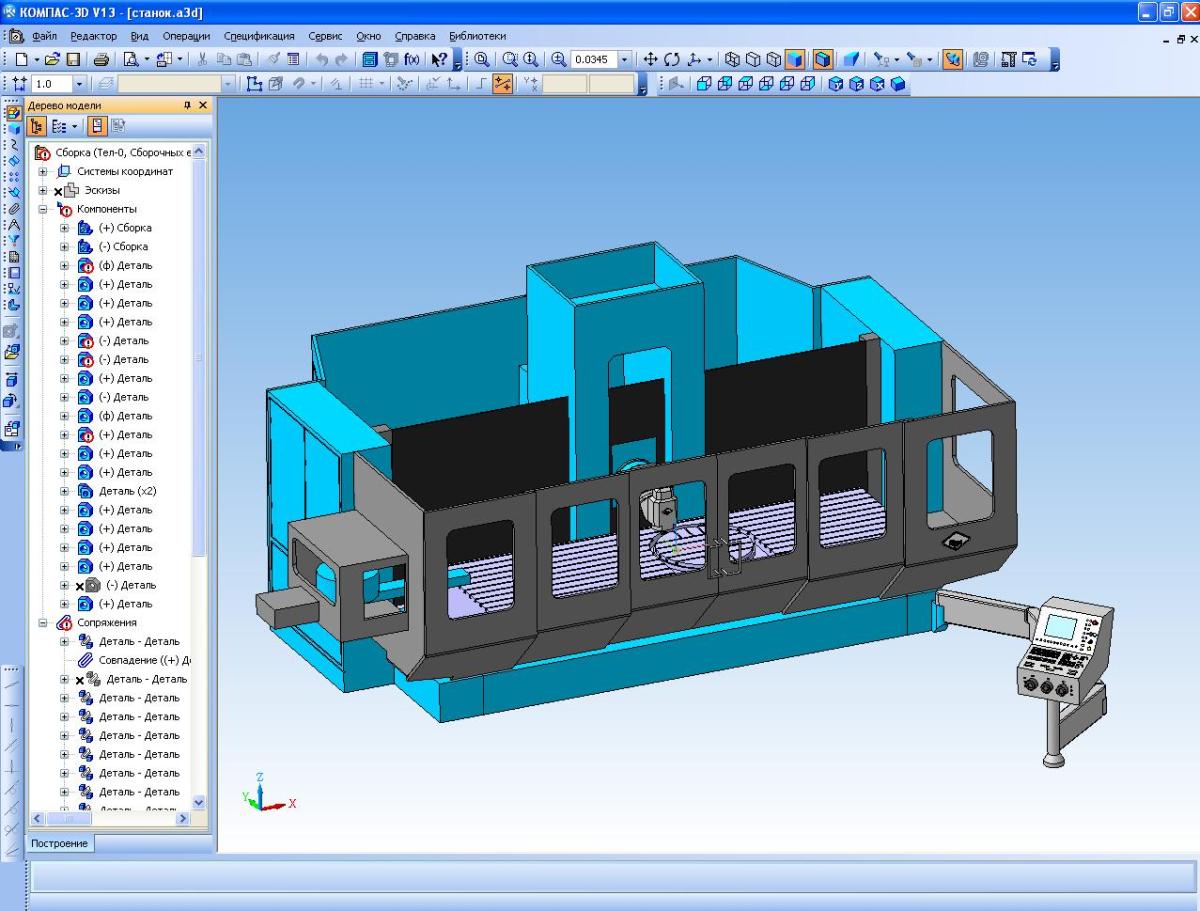The image size is (1200, 911).
Task: Toggle shaded with edges display mode
Action: [x=823, y=60]
